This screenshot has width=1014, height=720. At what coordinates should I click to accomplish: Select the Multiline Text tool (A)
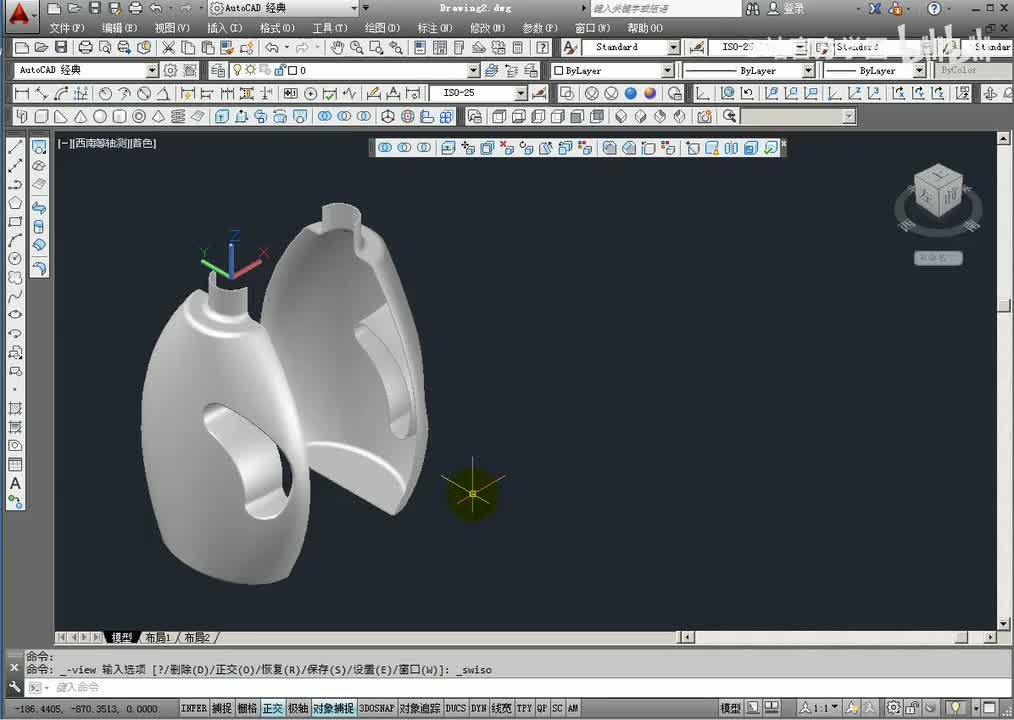[x=15, y=483]
